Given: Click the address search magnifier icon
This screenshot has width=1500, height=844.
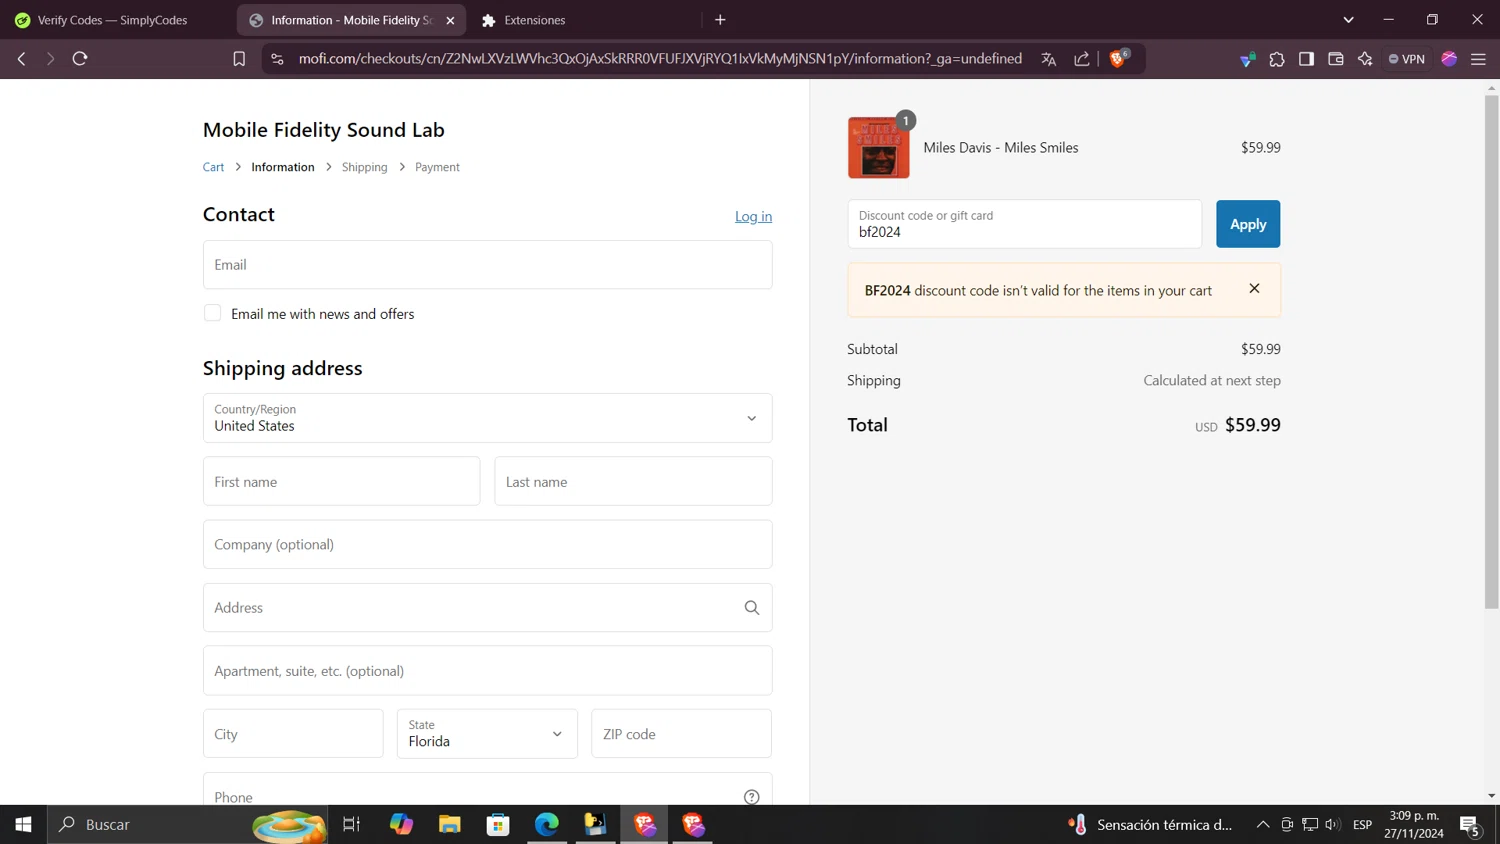Looking at the screenshot, I should click(752, 608).
